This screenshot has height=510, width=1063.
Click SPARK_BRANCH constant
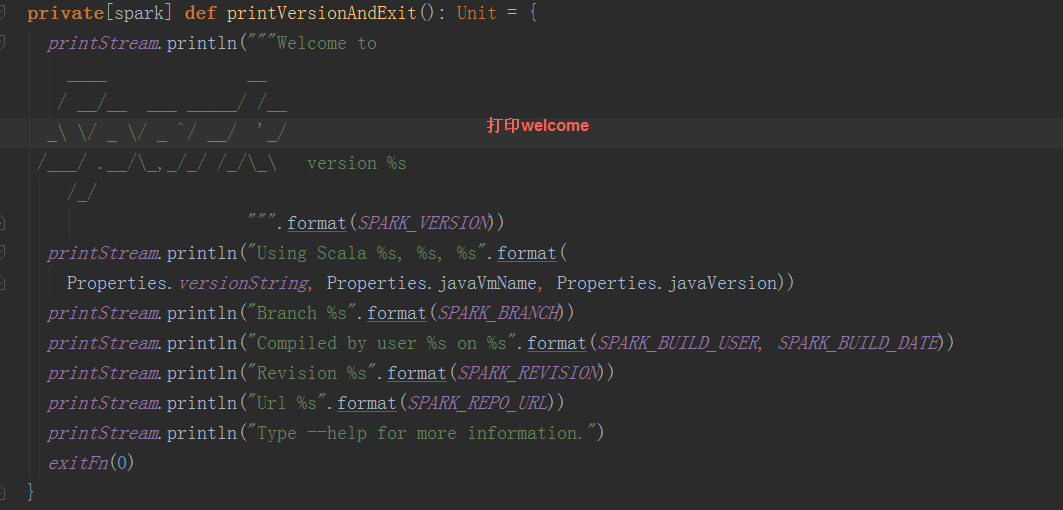pyautogui.click(x=499, y=313)
